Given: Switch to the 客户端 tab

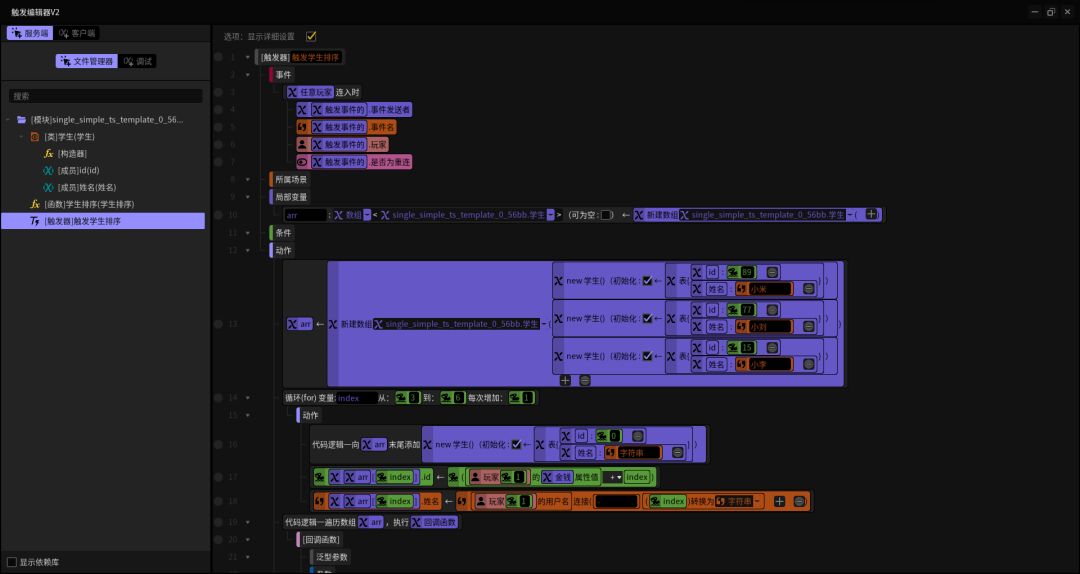Looking at the screenshot, I should pyautogui.click(x=76, y=33).
